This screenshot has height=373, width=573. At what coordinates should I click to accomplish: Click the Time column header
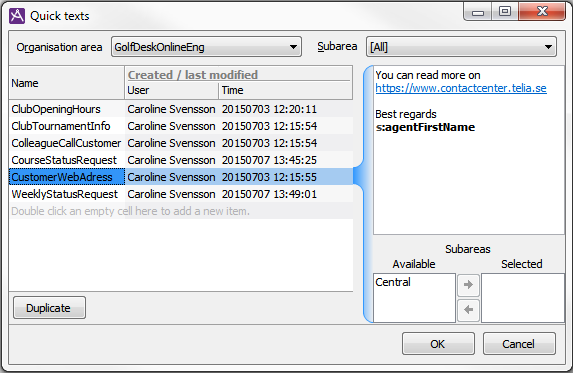[285, 90]
